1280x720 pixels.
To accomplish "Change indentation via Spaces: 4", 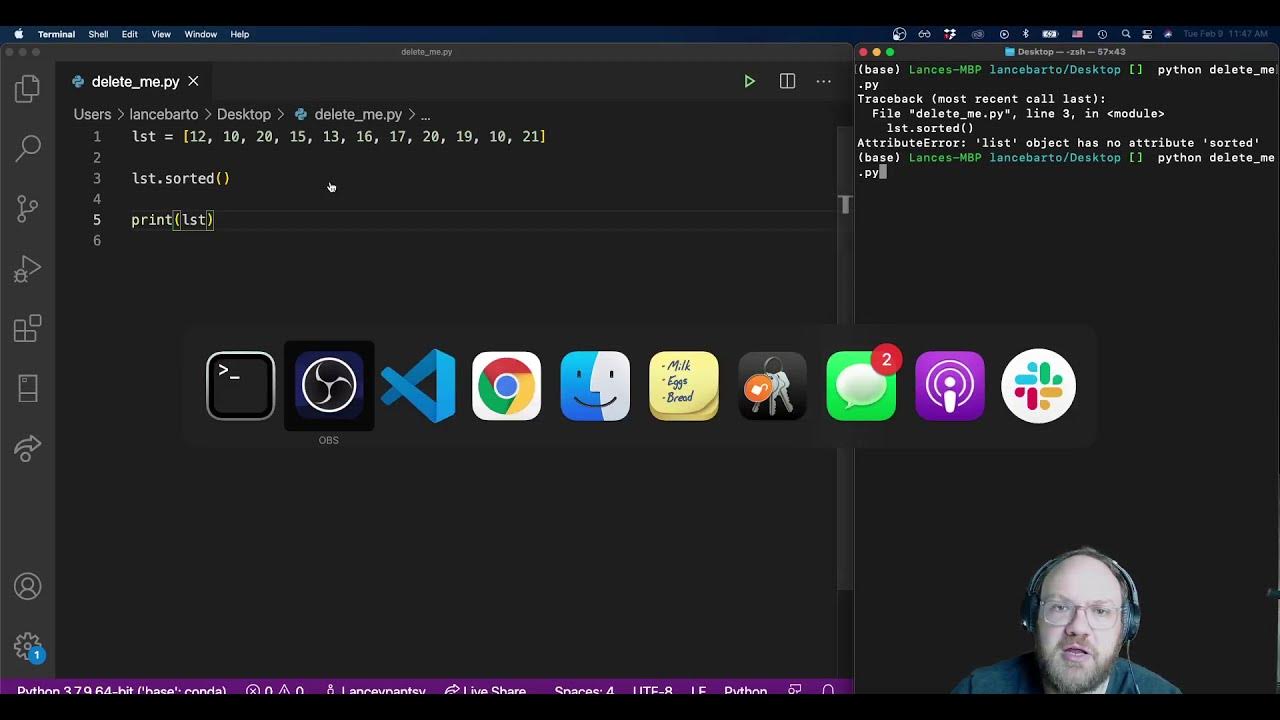I will [x=584, y=691].
